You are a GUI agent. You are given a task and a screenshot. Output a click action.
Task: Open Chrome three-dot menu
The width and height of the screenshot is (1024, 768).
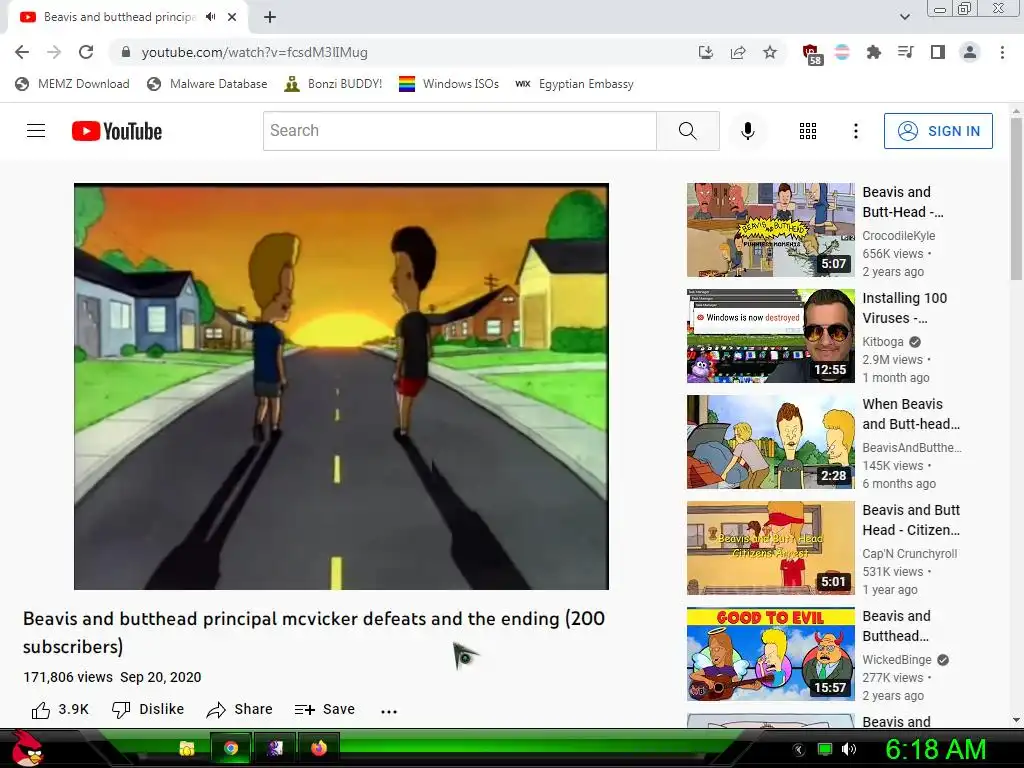[x=1002, y=52]
